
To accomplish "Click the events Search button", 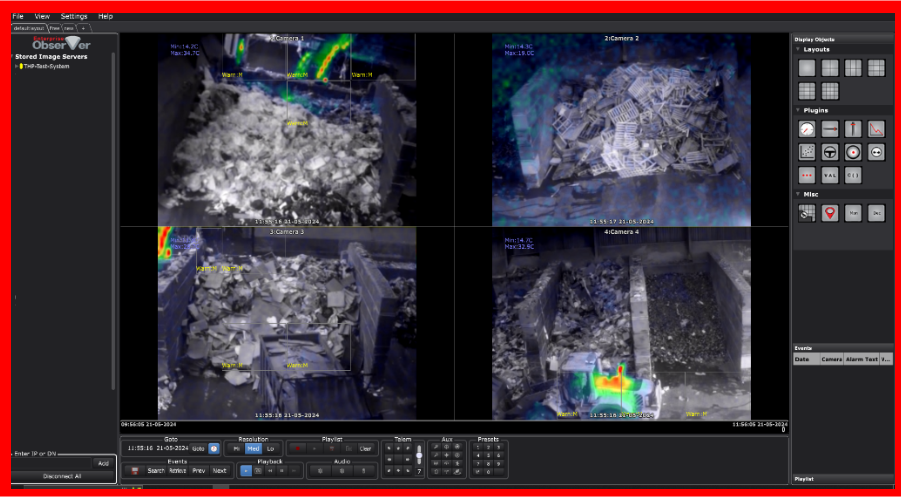I will pyautogui.click(x=156, y=470).
